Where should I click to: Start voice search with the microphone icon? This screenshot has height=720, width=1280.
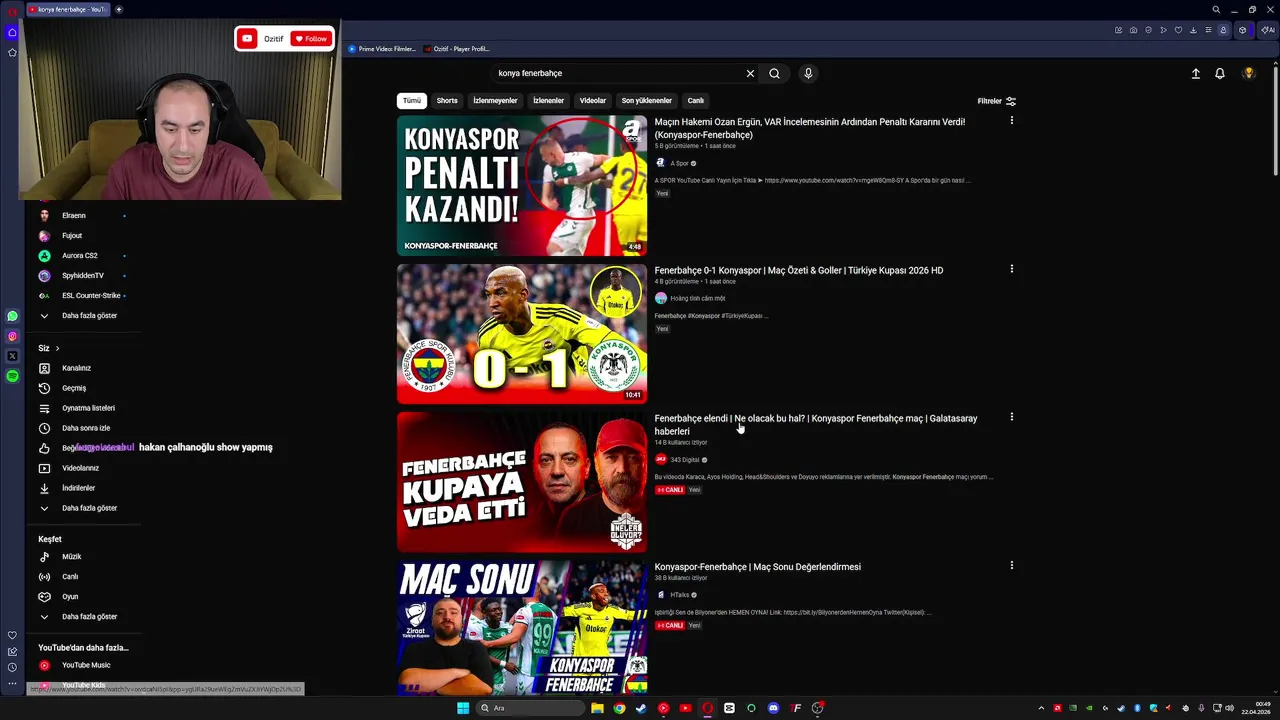(808, 73)
